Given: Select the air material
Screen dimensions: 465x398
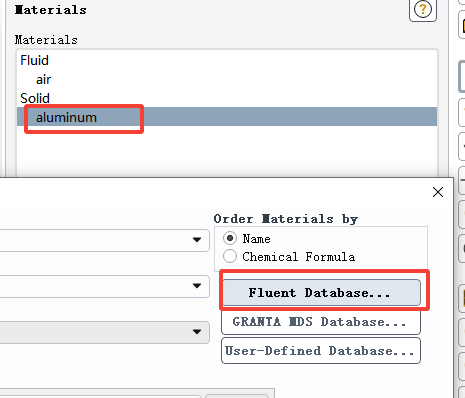Looking at the screenshot, I should pyautogui.click(x=43, y=80).
